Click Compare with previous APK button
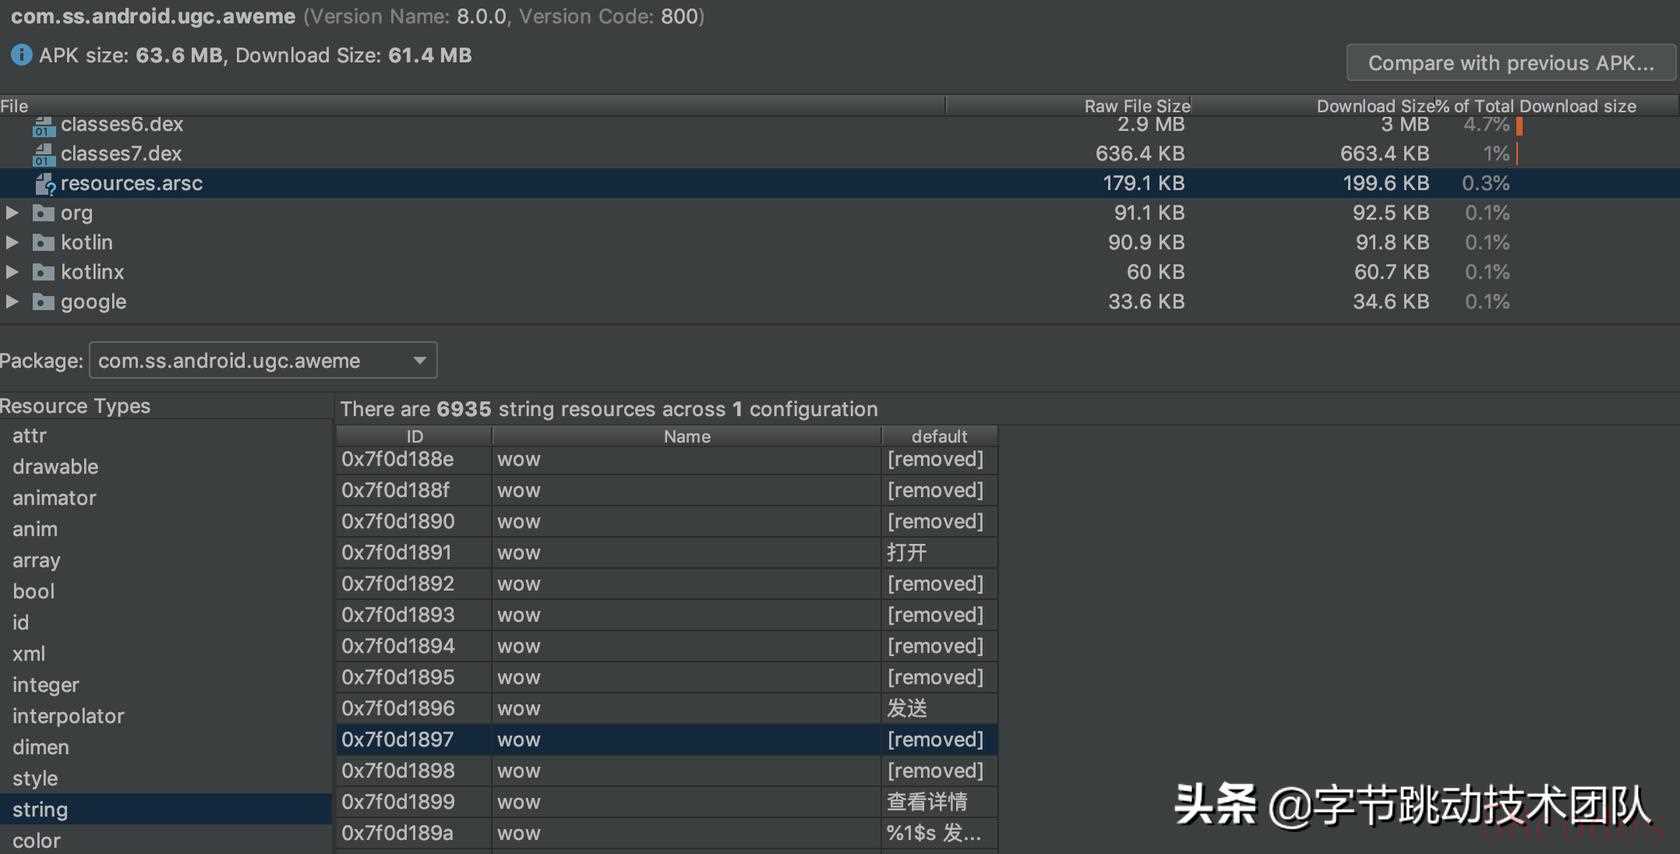 point(1510,63)
